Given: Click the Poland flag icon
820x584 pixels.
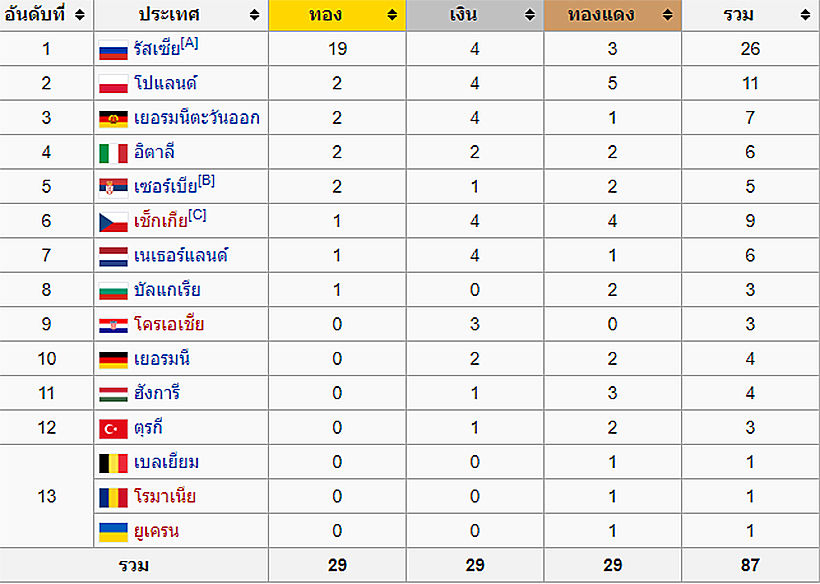Looking at the screenshot, I should pyautogui.click(x=113, y=85).
